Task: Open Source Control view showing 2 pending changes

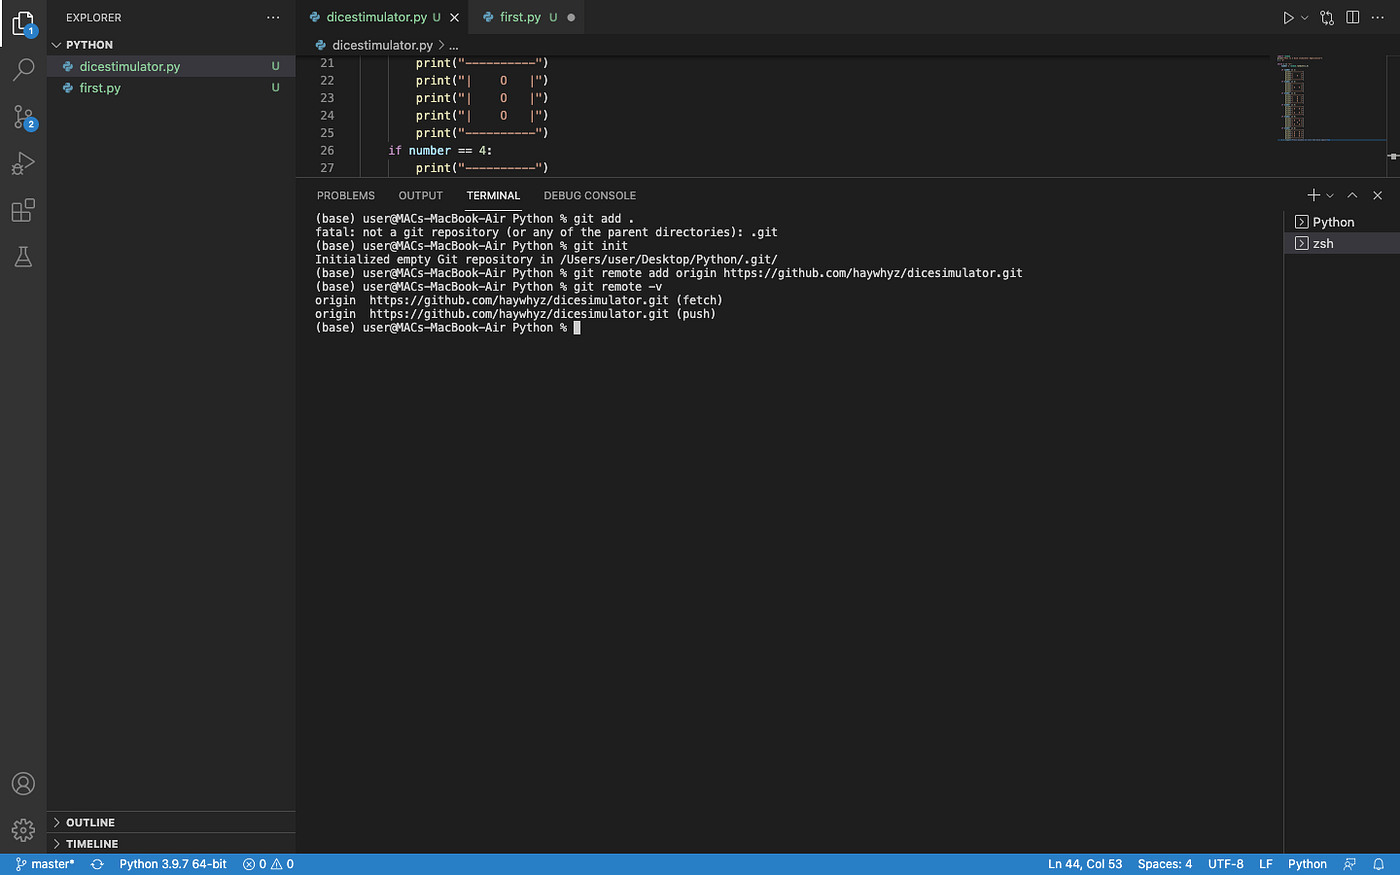Action: pyautogui.click(x=23, y=116)
